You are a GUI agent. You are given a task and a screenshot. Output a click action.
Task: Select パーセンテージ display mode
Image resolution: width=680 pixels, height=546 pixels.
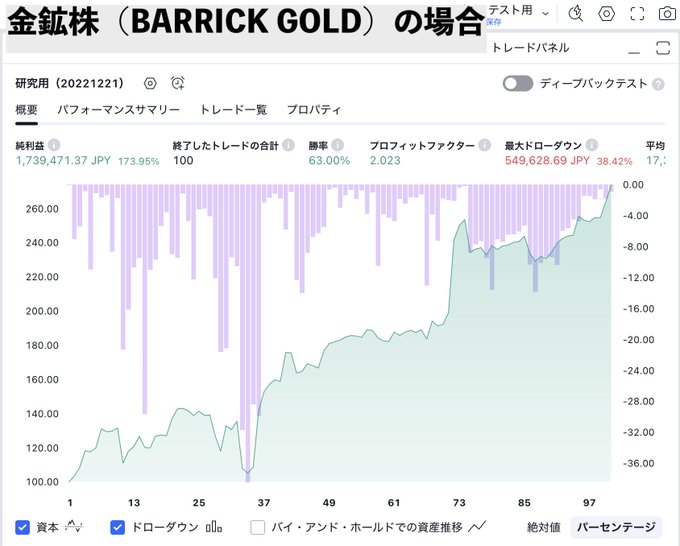[616, 527]
